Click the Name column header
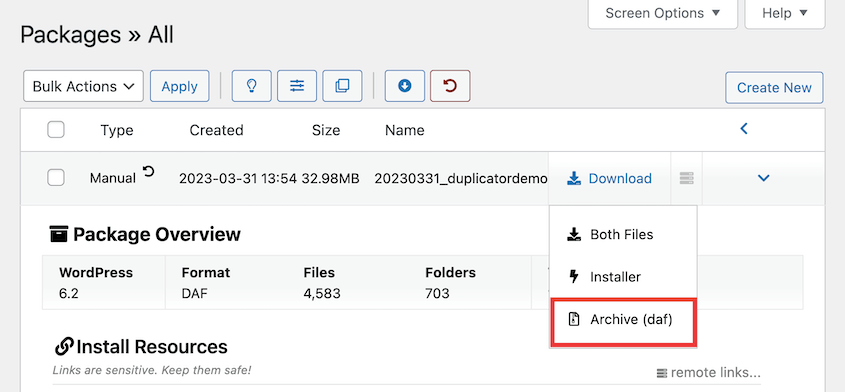 pyautogui.click(x=405, y=130)
